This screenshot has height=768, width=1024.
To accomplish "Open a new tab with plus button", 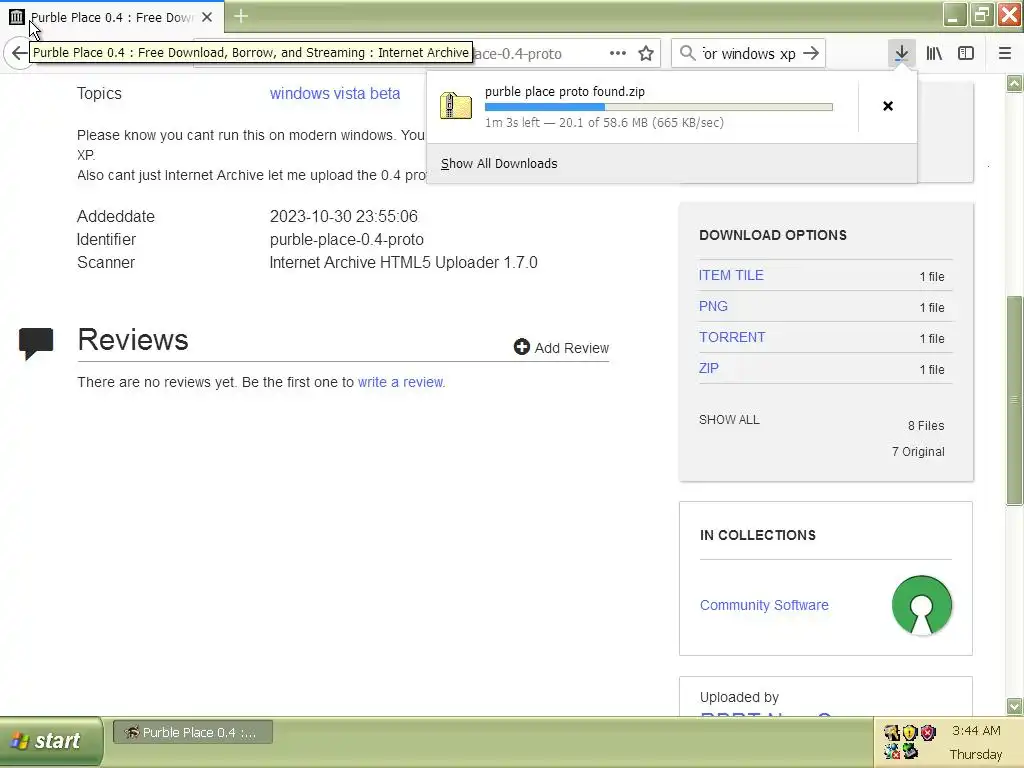I will point(241,16).
